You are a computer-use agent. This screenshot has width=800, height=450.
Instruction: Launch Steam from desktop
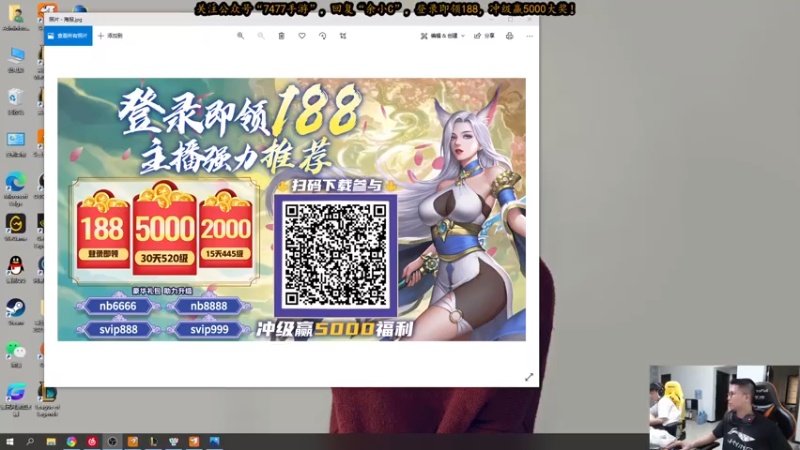tap(16, 312)
